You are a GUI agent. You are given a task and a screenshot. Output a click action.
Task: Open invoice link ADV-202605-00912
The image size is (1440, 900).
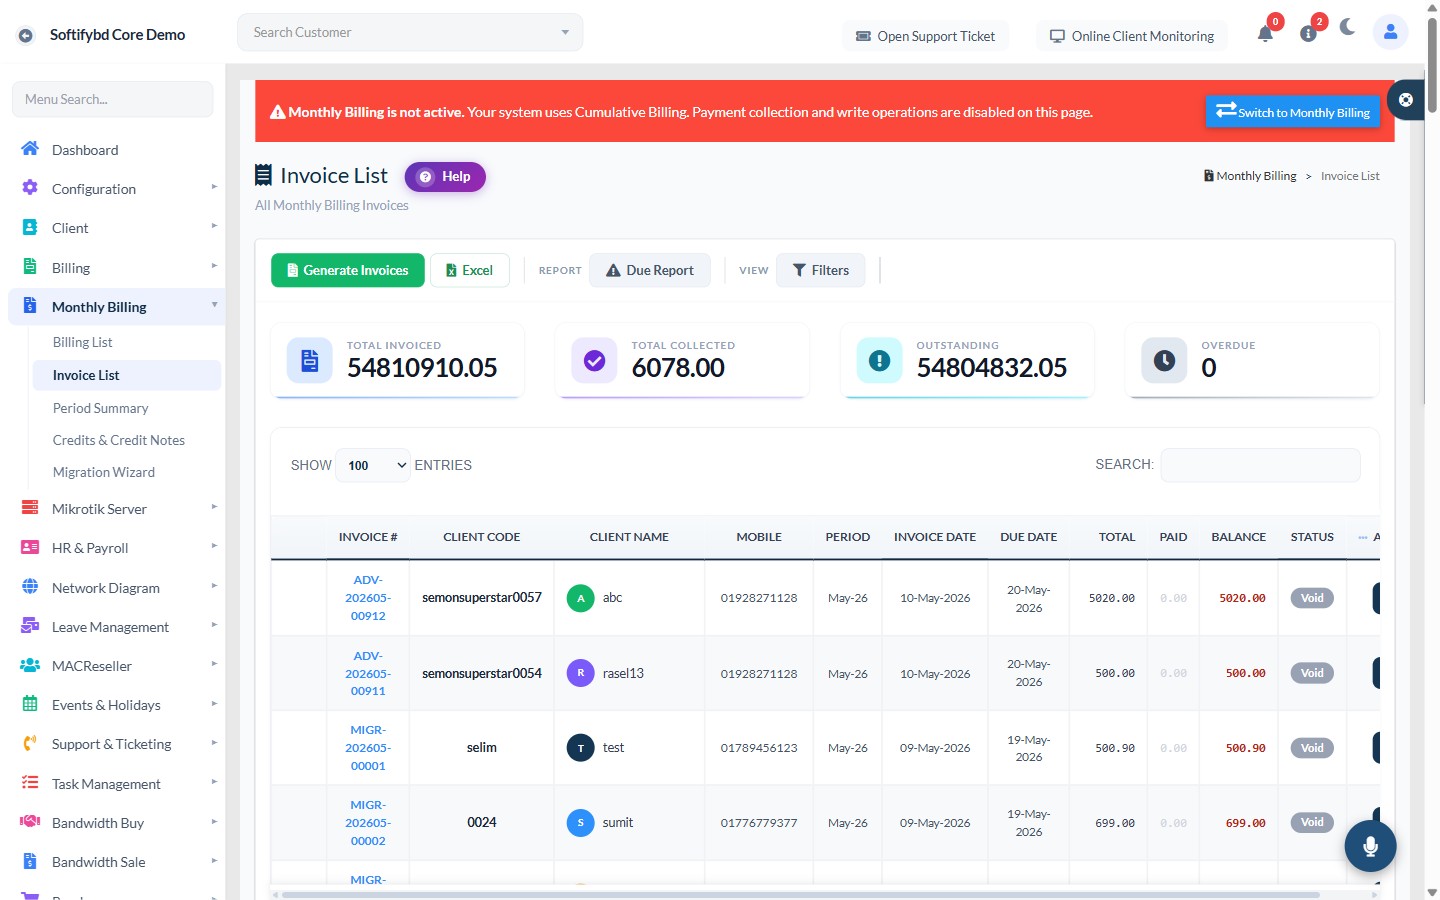(368, 598)
